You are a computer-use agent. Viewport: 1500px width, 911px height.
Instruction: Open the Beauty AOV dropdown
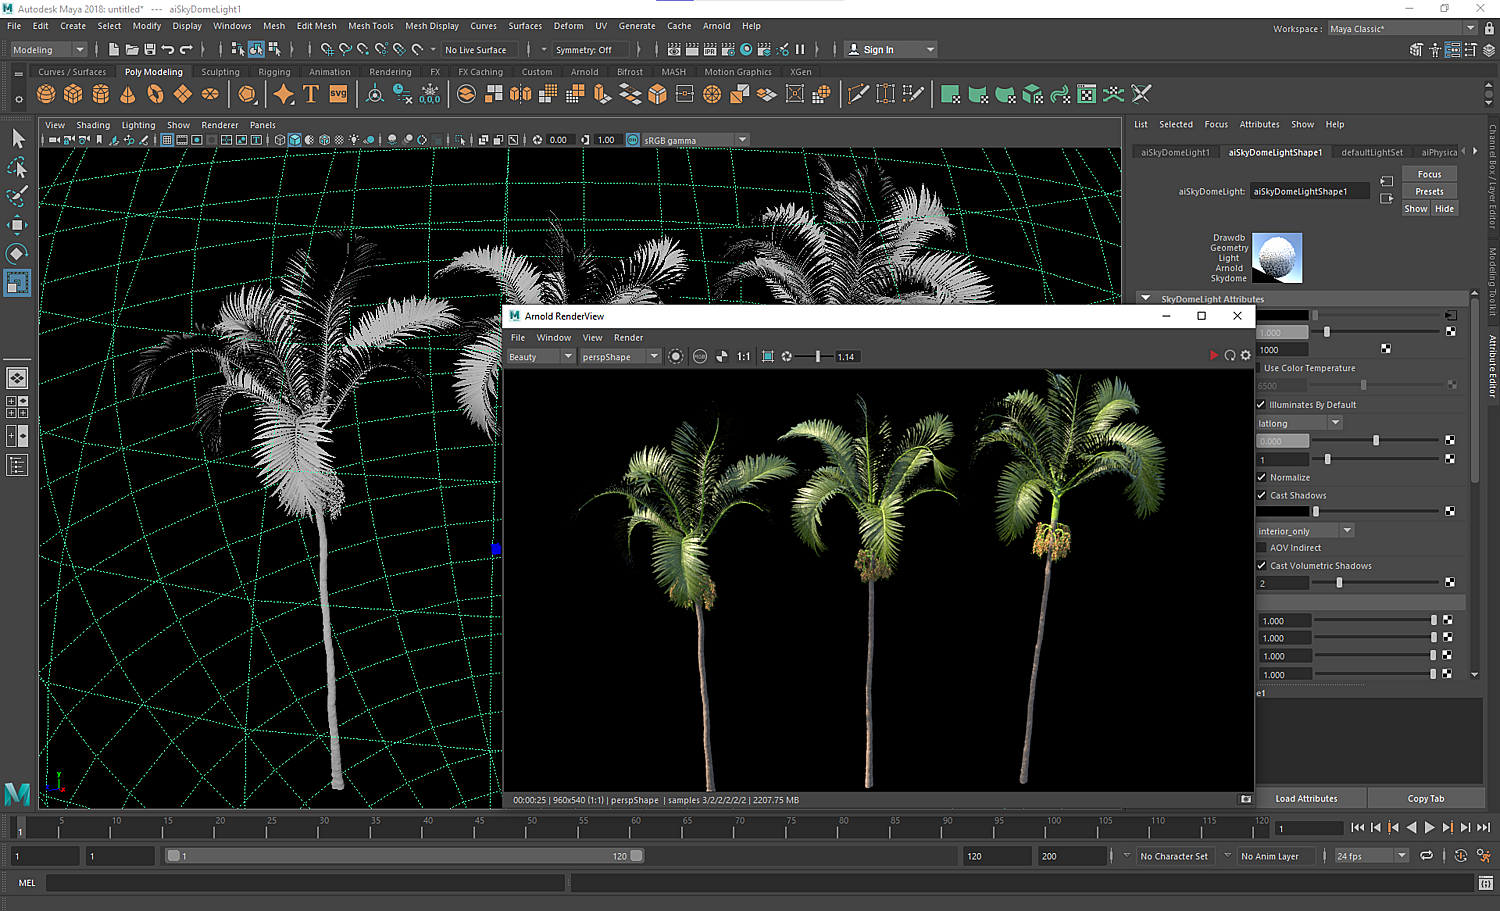[x=540, y=357]
